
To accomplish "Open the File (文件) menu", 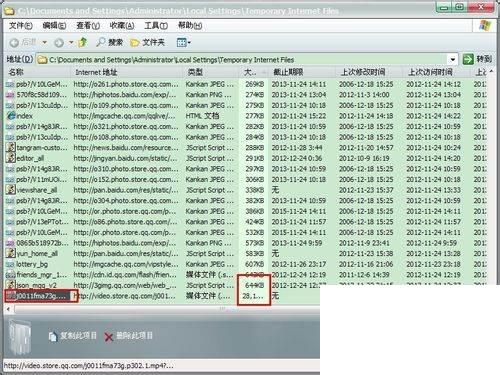I will pyautogui.click(x=21, y=26).
